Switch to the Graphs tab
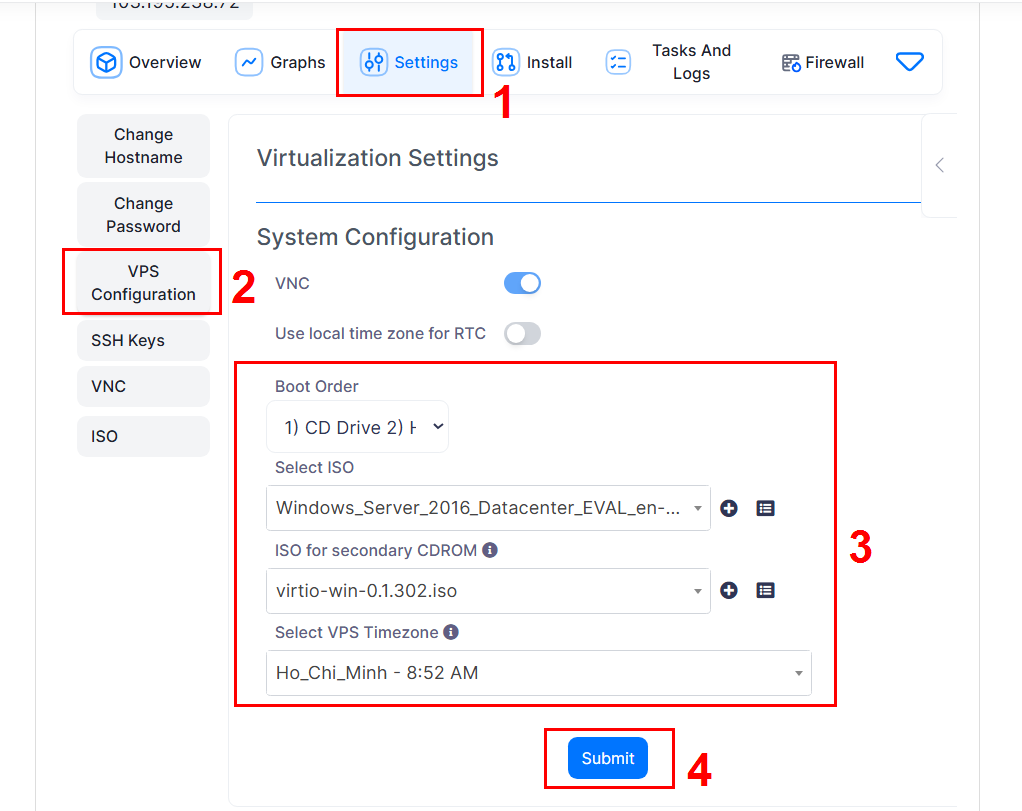This screenshot has height=811, width=1022. pyautogui.click(x=280, y=63)
